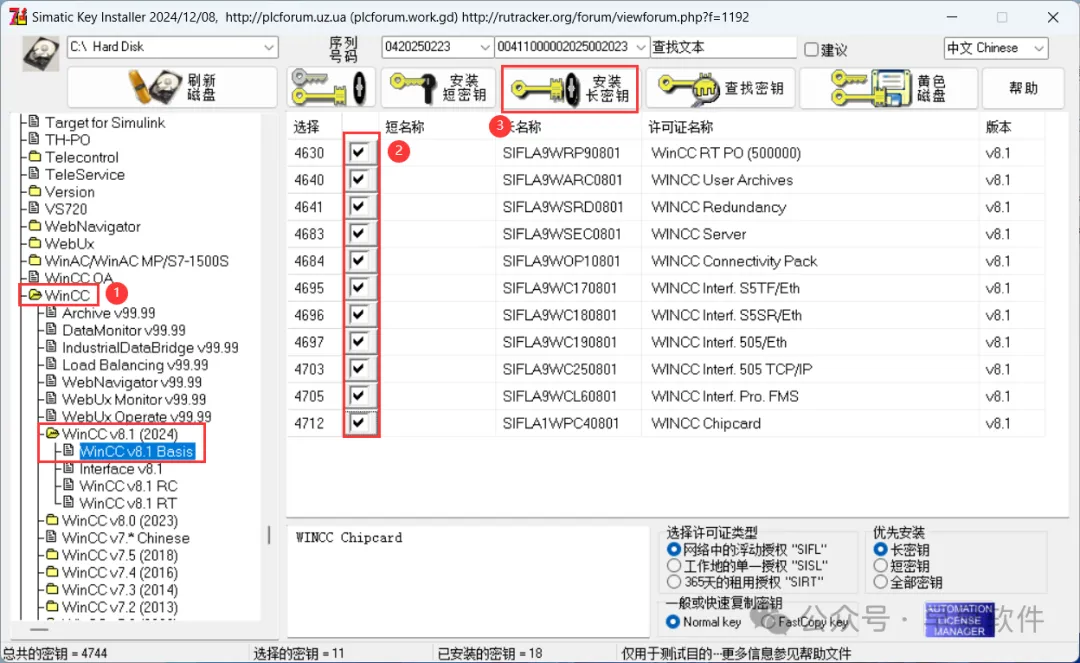The image size is (1080, 663).
Task: Select the FastCopy key radio button
Action: pyautogui.click(x=769, y=622)
